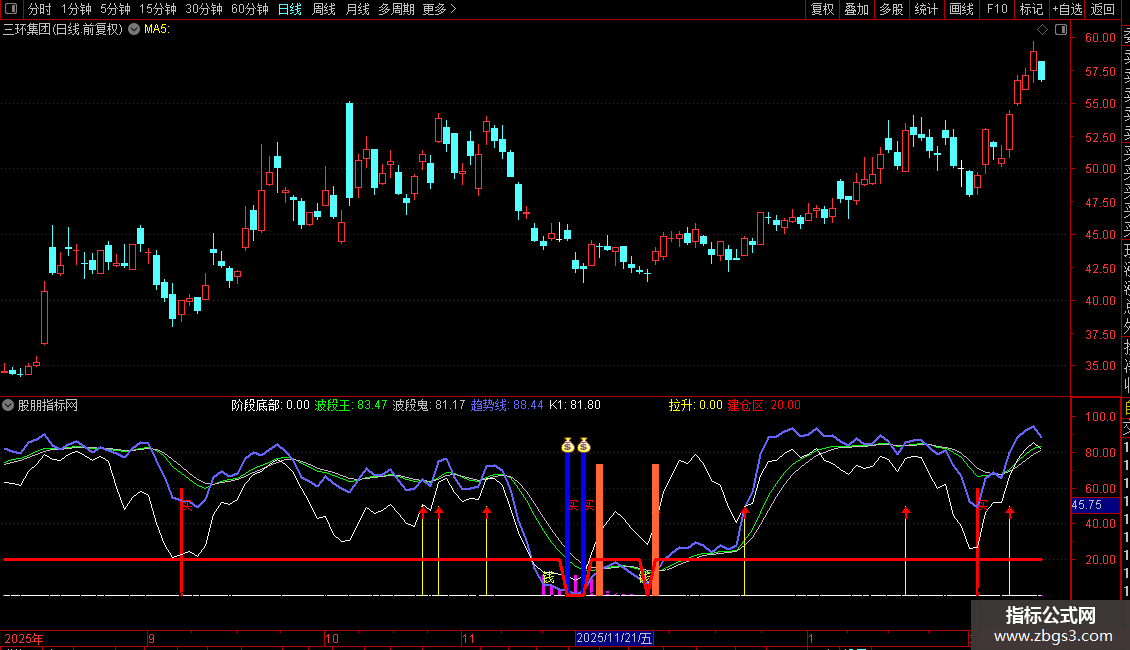Click the MA5 indicator label

point(157,30)
